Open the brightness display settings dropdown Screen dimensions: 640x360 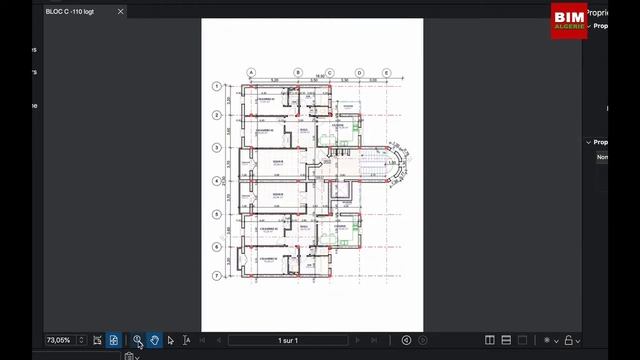(x=551, y=340)
